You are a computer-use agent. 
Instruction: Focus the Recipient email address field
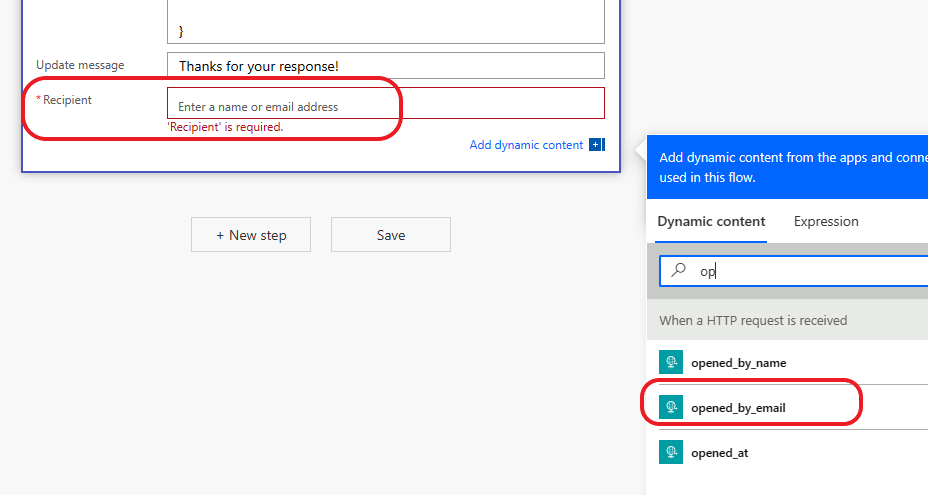[386, 103]
